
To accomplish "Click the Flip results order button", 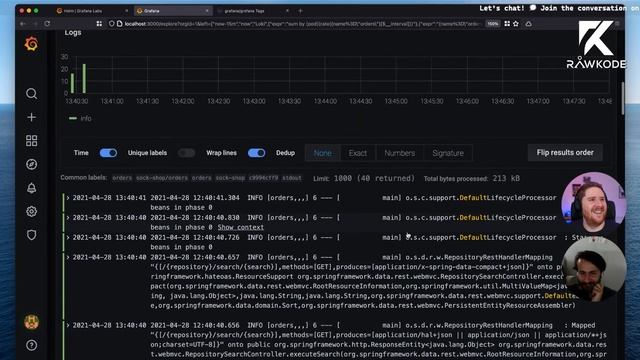I will pyautogui.click(x=565, y=153).
